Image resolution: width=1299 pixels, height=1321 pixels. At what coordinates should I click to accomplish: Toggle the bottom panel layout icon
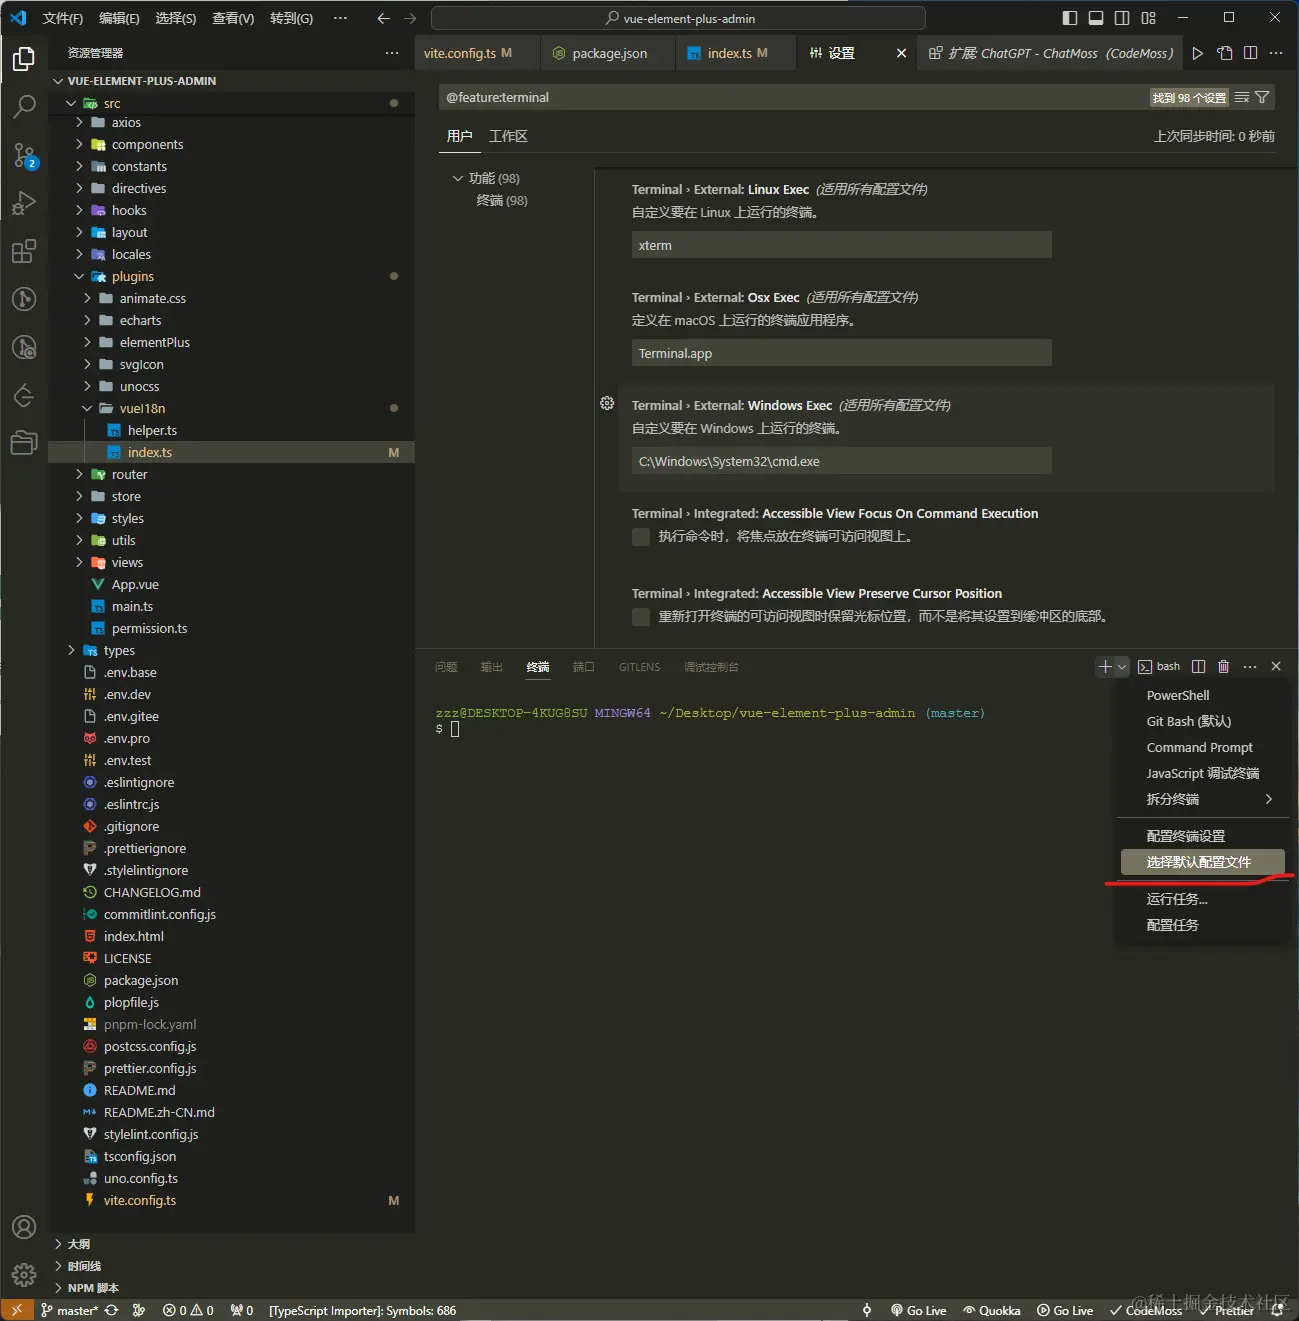click(x=1096, y=18)
